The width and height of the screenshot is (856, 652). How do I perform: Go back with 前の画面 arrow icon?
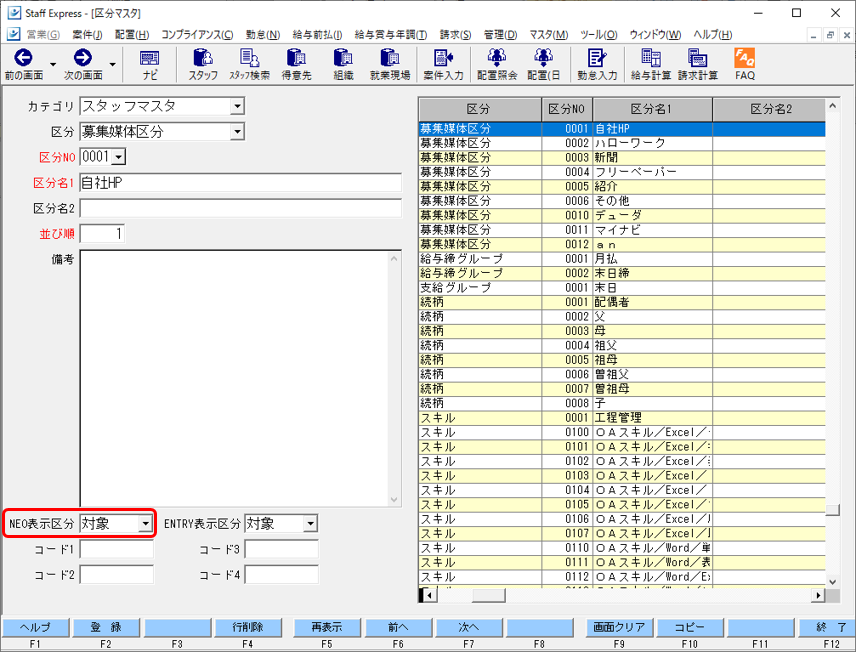pos(23,57)
